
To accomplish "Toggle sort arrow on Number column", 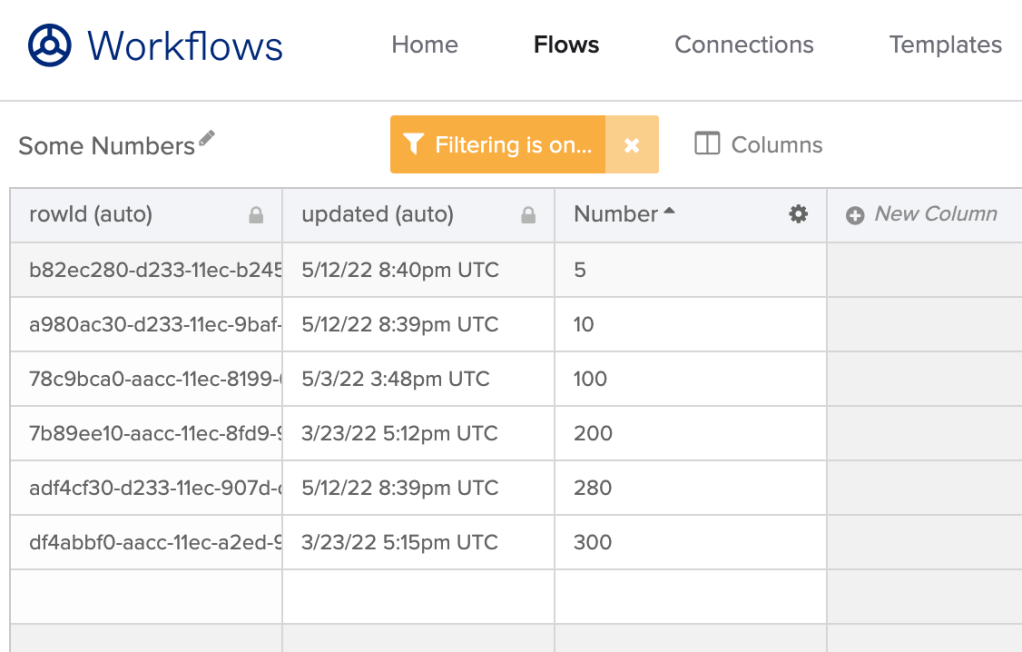I will click(x=669, y=211).
